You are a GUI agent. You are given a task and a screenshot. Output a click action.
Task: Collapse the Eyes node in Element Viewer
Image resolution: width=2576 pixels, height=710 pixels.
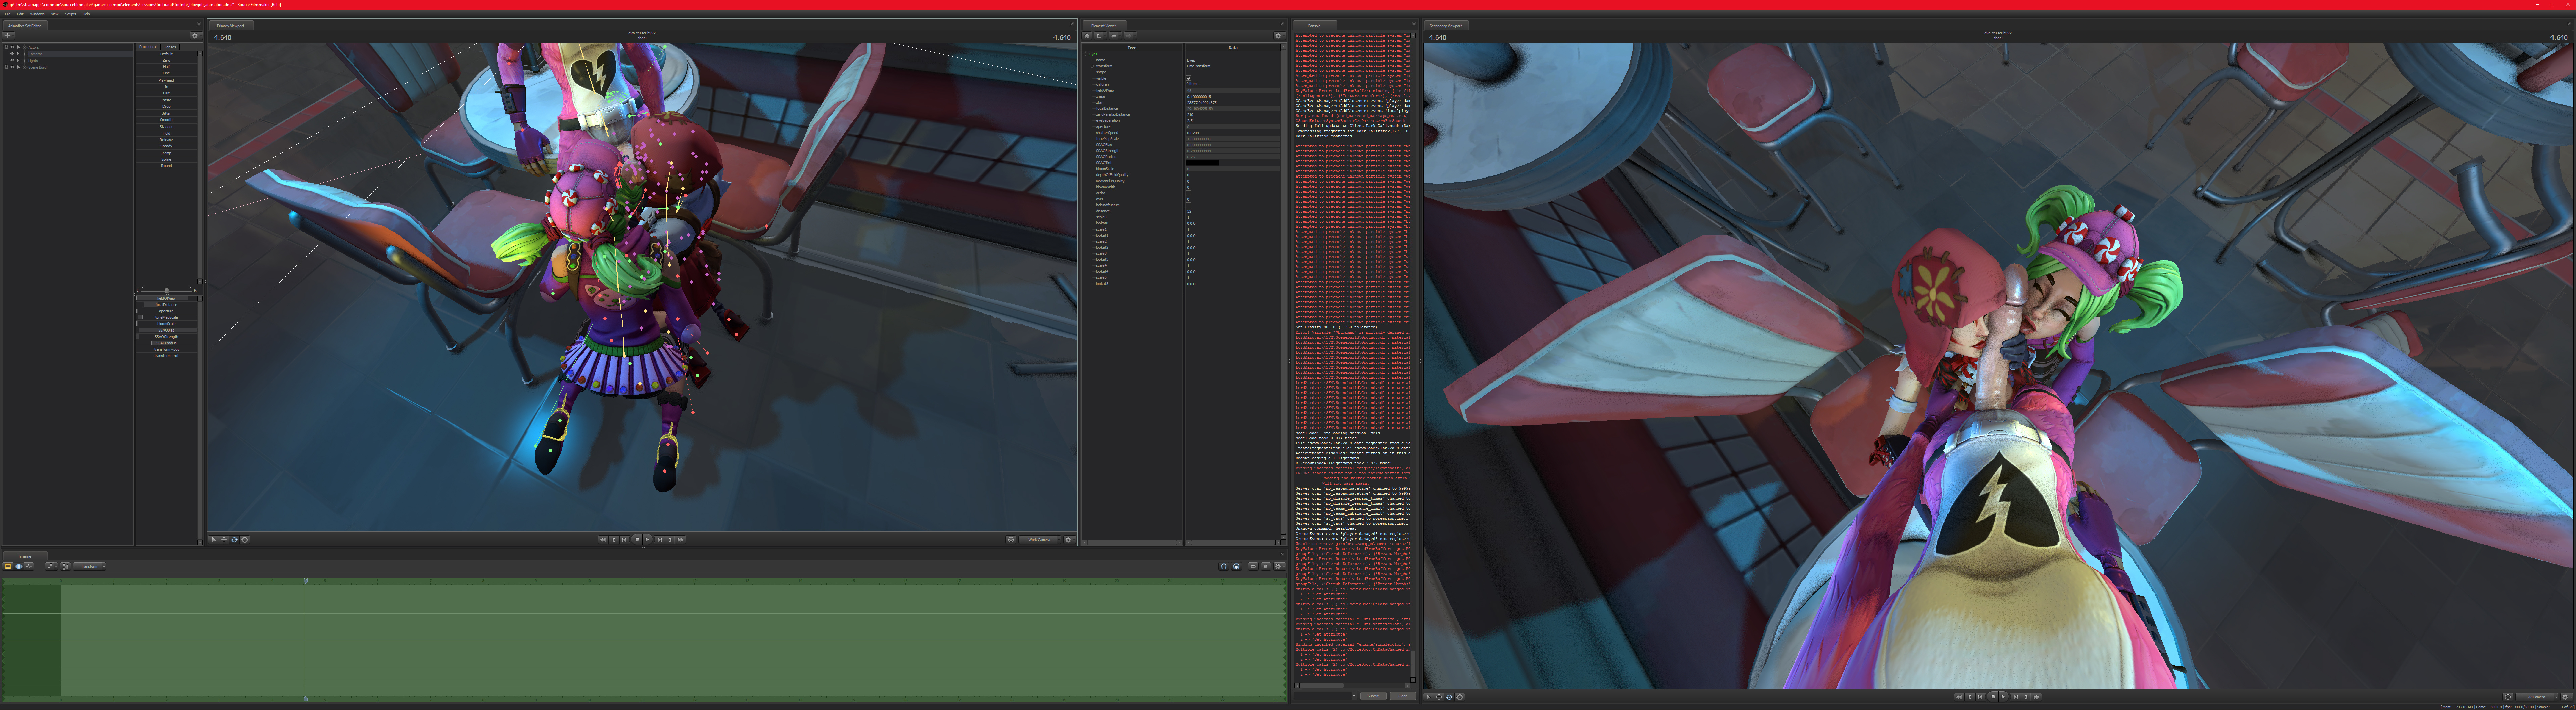(x=1086, y=54)
